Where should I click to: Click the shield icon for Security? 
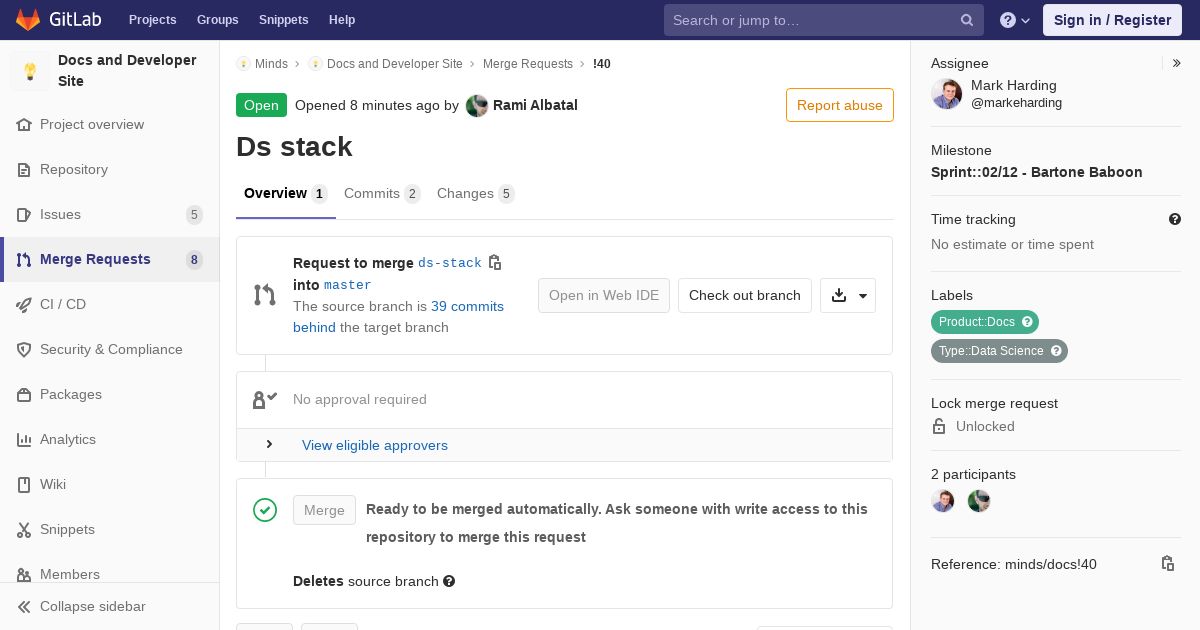tap(24, 349)
